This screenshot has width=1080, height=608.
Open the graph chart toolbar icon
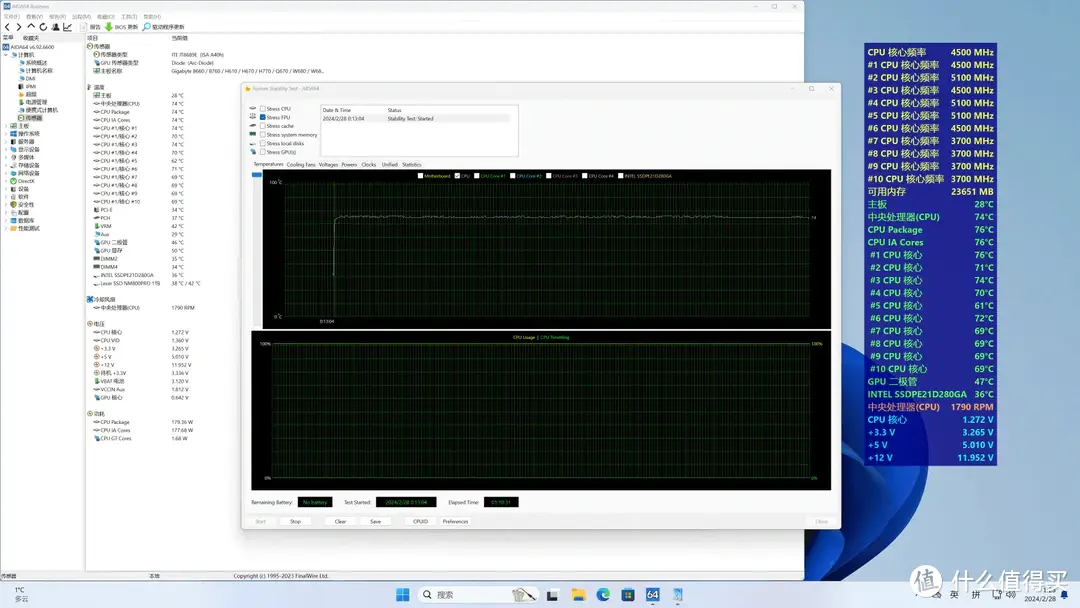68,27
